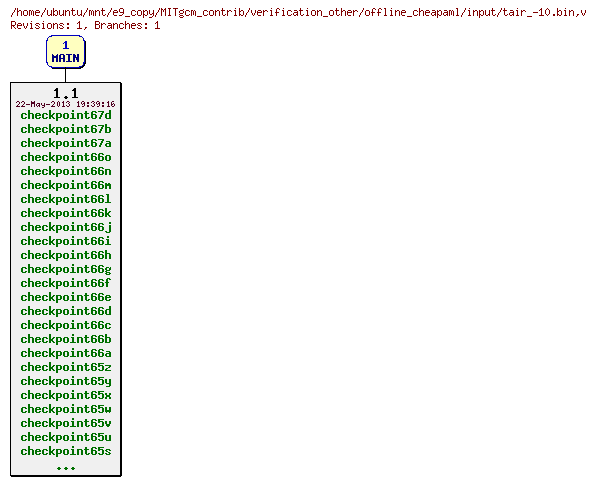Open revision 1.1 label
Viewport: 596px width, 485px height.
[65, 93]
